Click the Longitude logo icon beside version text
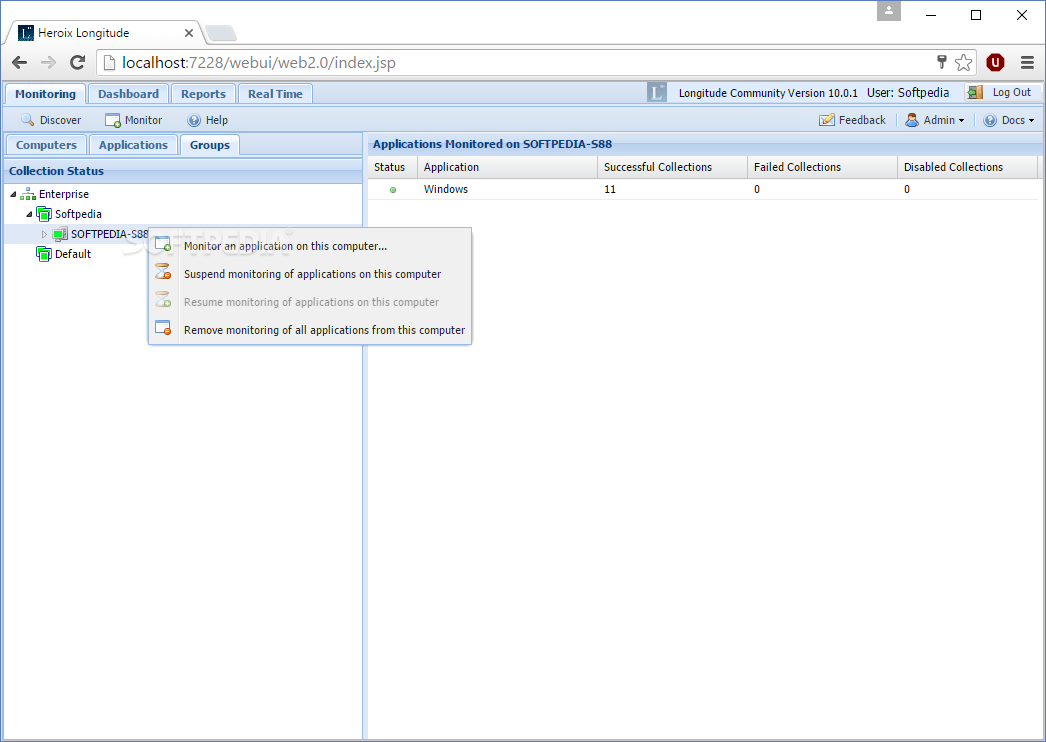The width and height of the screenshot is (1046, 742). 656,93
